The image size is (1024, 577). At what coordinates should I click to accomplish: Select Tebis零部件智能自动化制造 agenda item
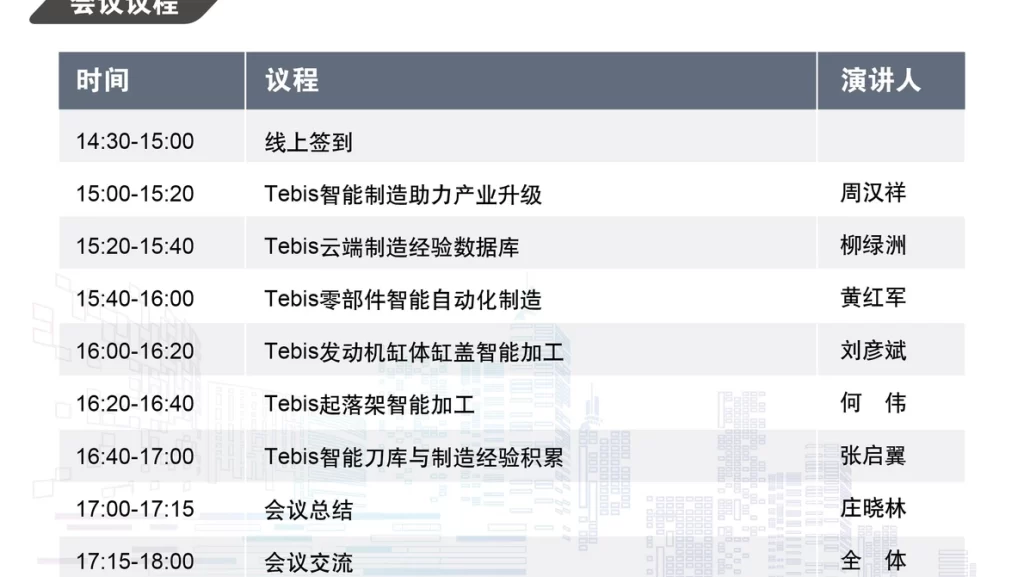403,299
